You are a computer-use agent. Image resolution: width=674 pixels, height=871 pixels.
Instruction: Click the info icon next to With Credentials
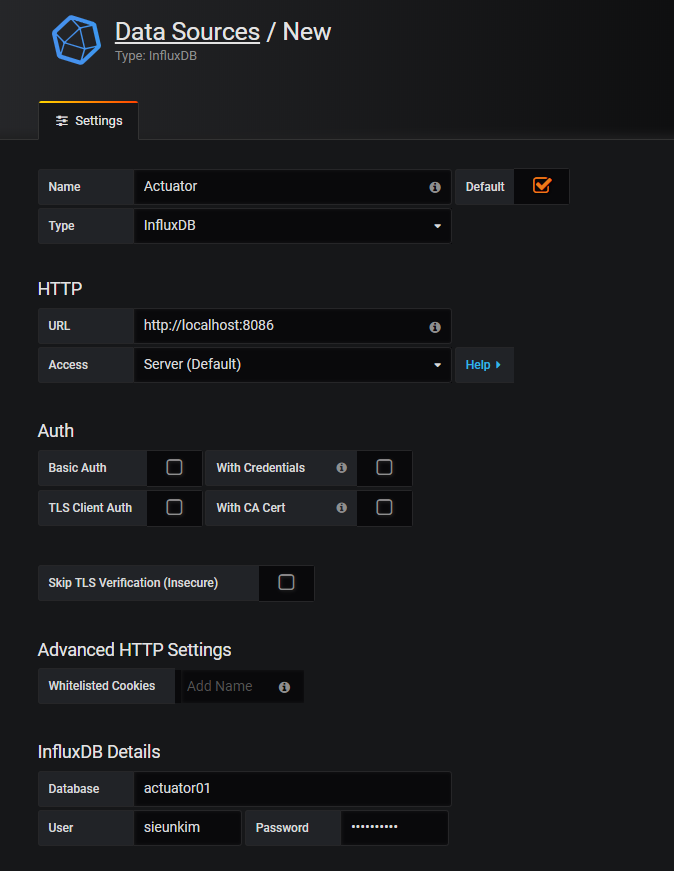(341, 468)
